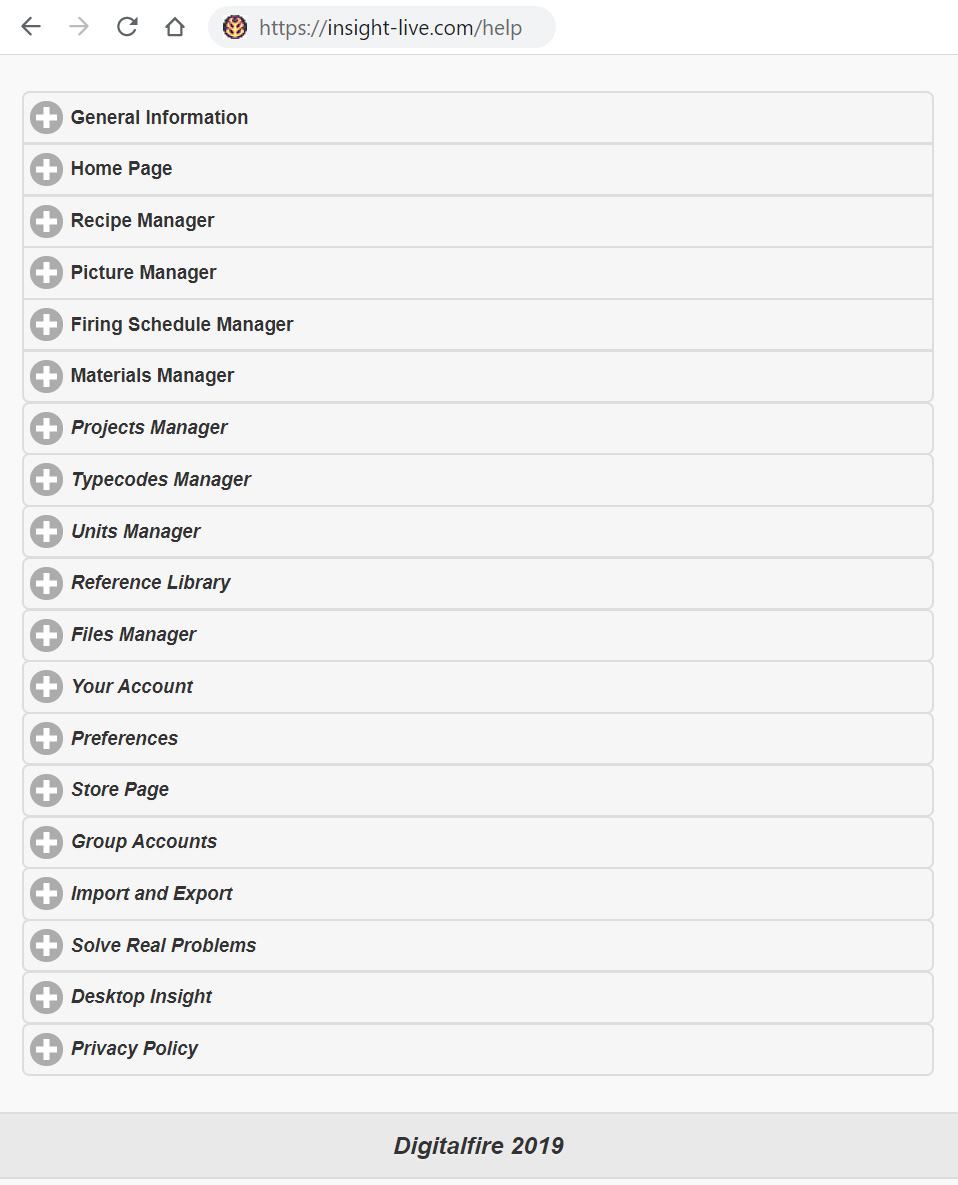Click the Digitalfire 2019 footer text
The height and width of the screenshot is (1185, 958).
point(478,1146)
